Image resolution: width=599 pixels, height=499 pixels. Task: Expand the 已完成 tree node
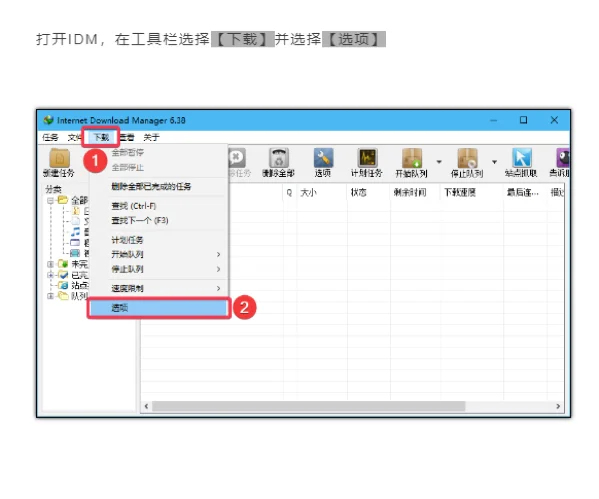tap(50, 275)
